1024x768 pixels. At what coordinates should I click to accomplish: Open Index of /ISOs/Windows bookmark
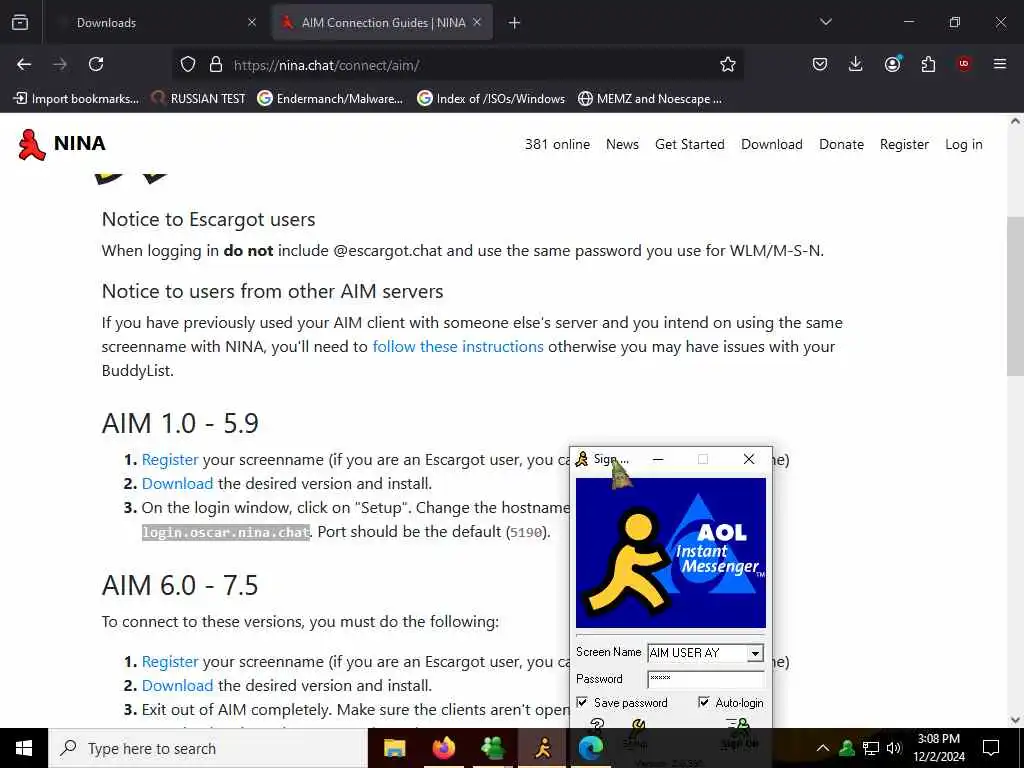491,99
